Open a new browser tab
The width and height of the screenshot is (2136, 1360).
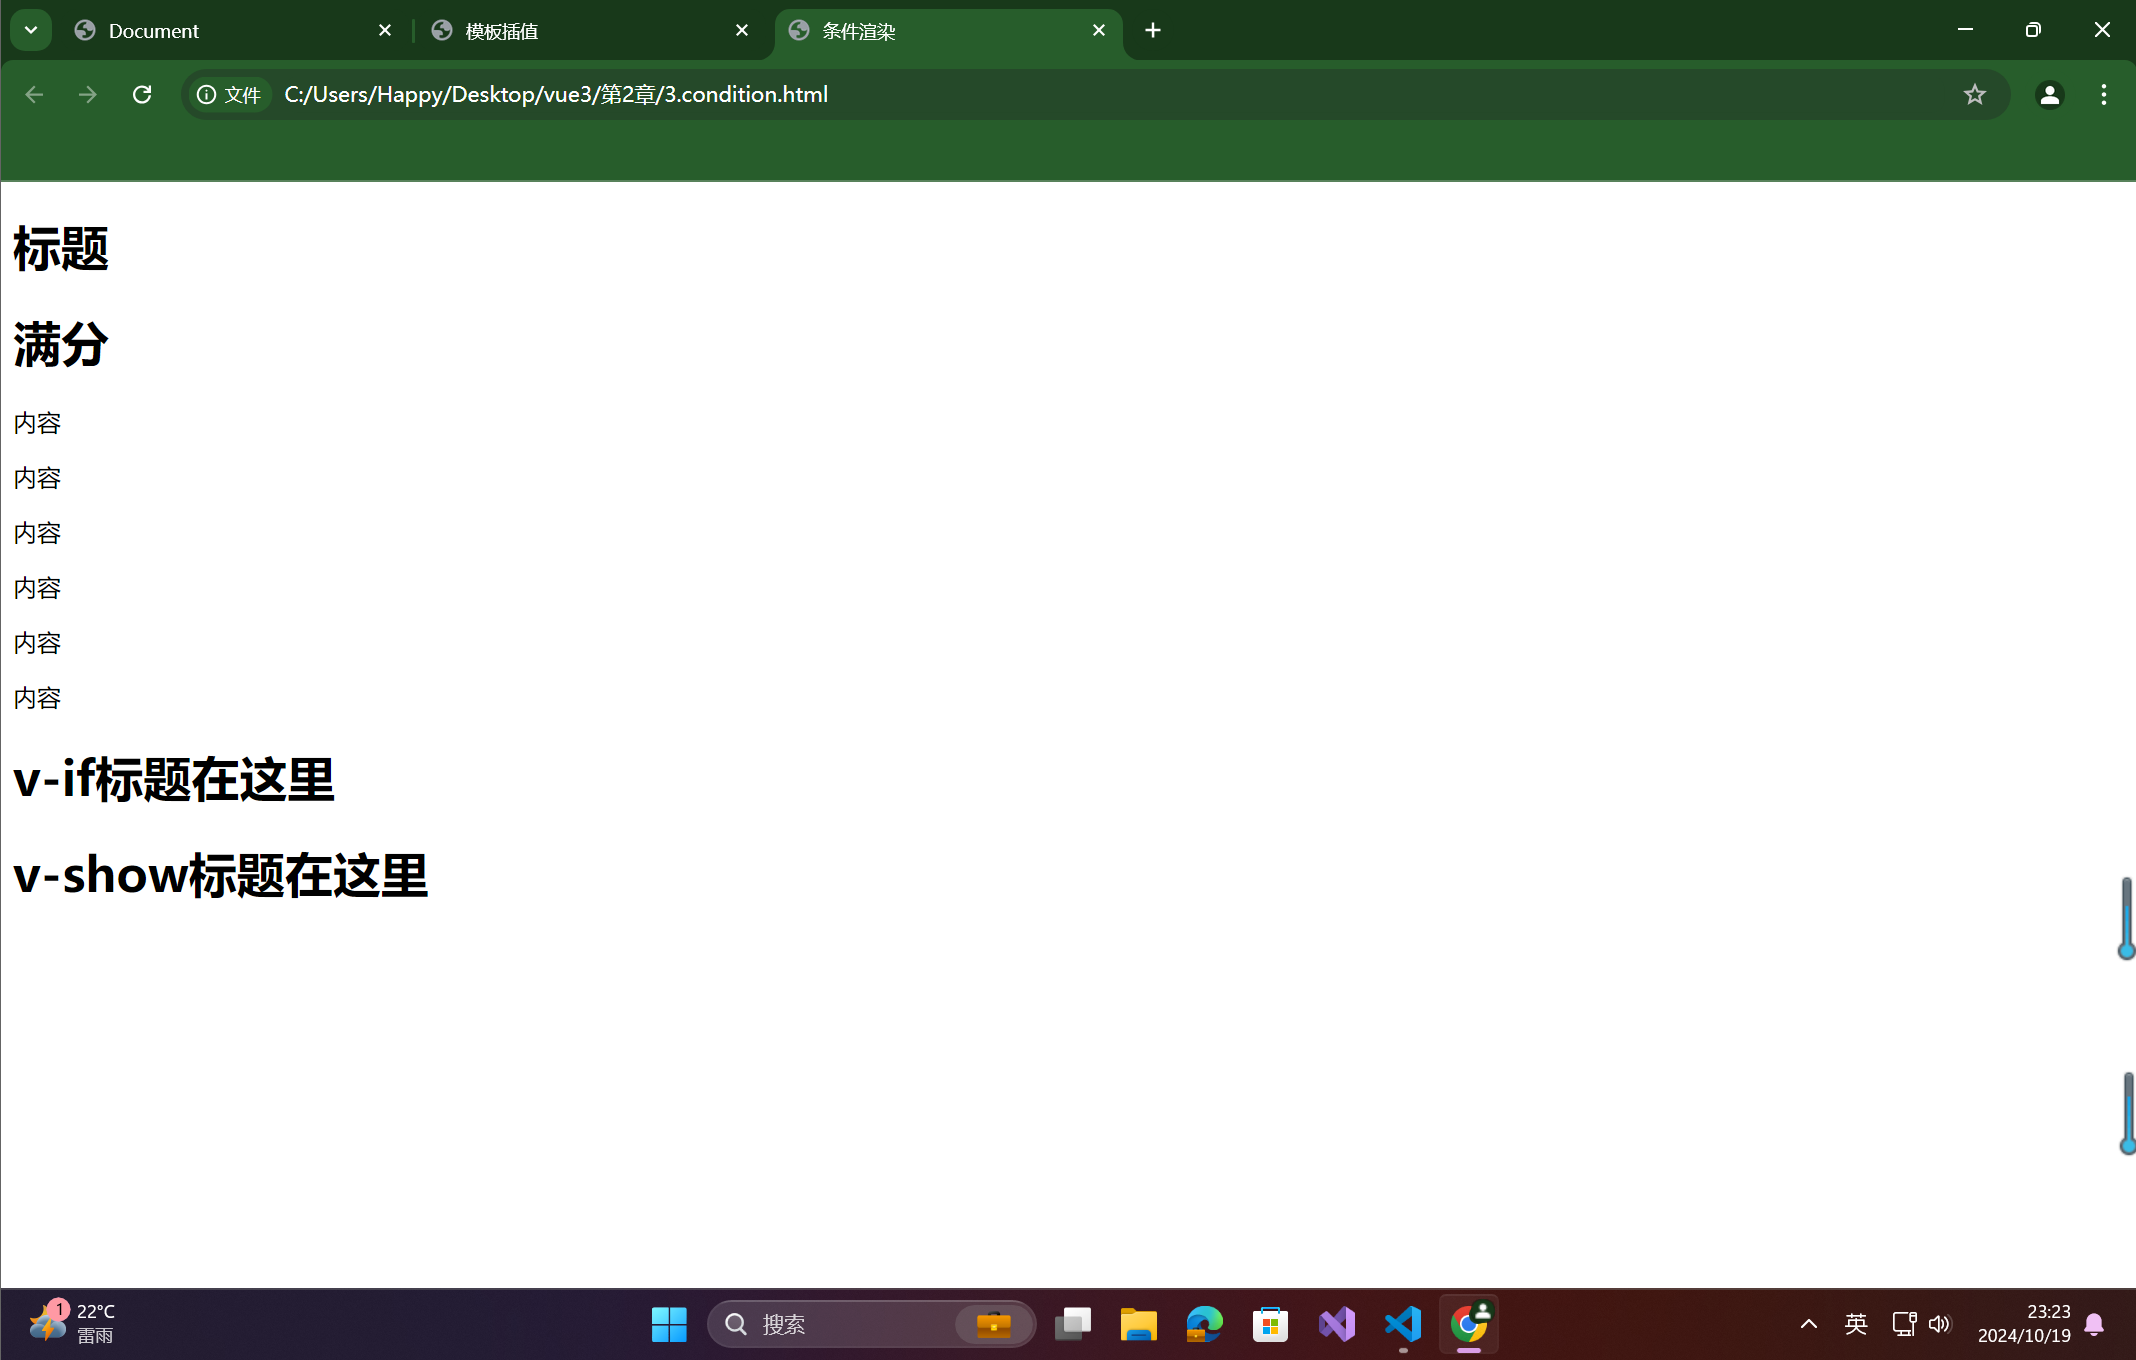pos(1152,30)
